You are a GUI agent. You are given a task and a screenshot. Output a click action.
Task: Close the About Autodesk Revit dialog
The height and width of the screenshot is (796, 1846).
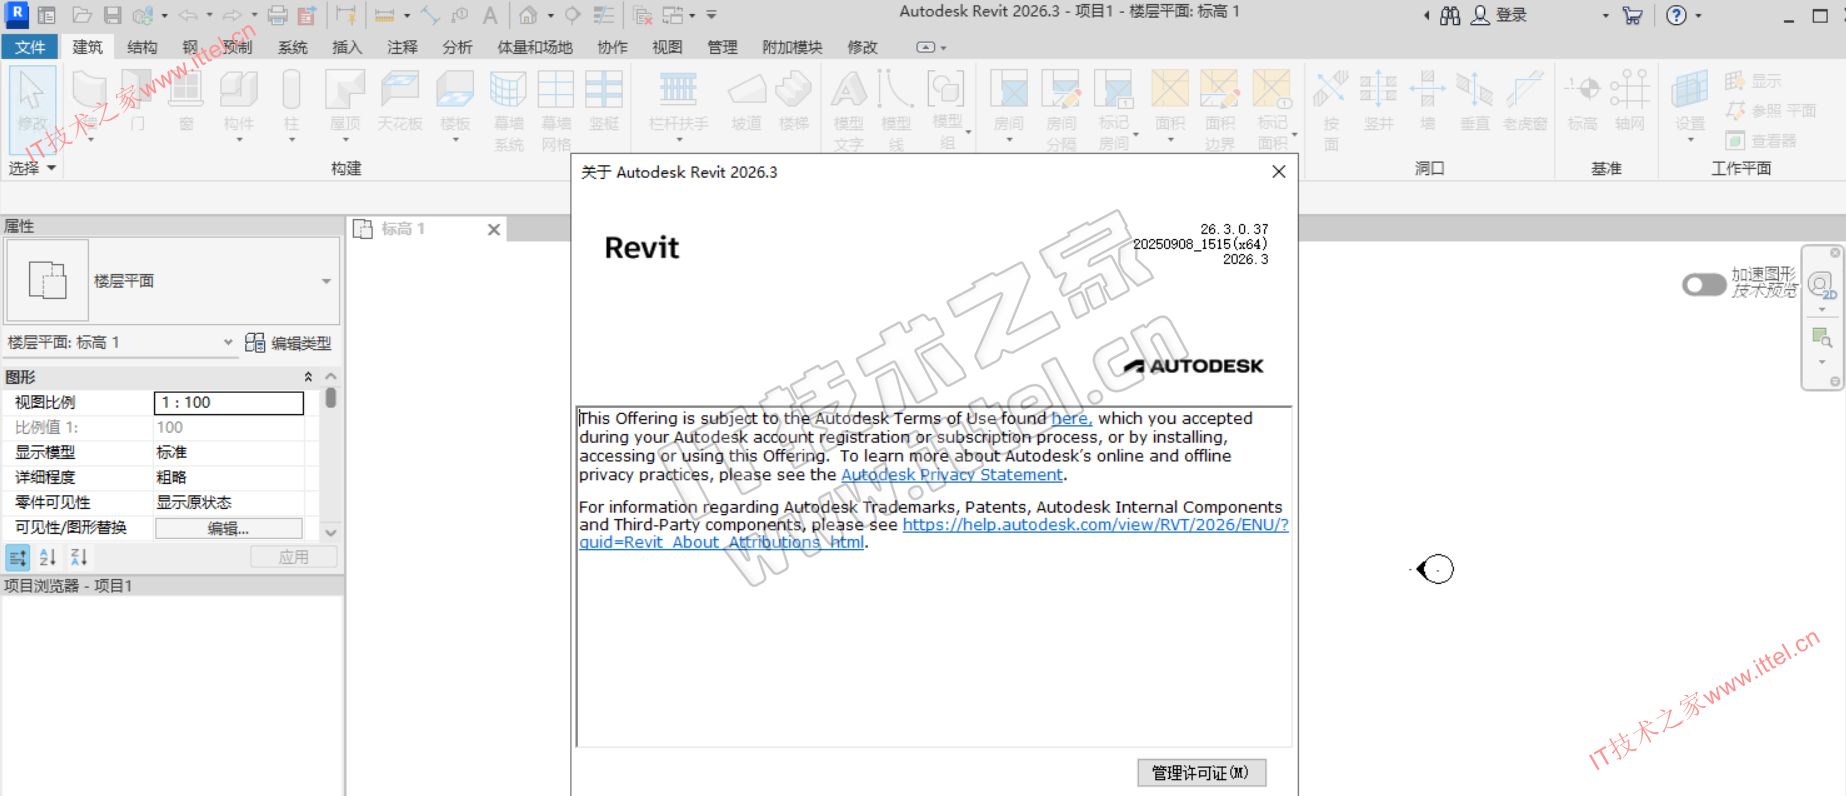(1278, 172)
